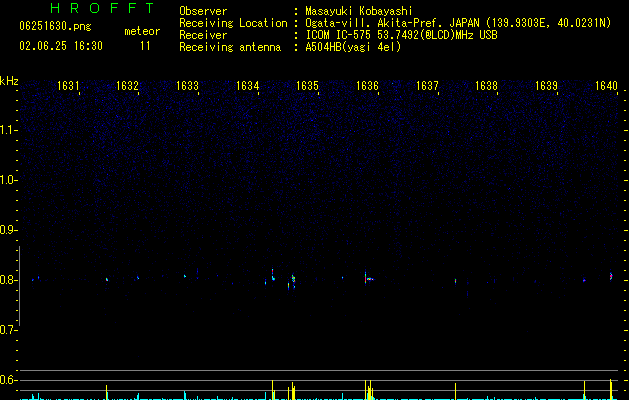Click the A504HB(yagi 4el) antenna text

pyautogui.click(x=353, y=47)
